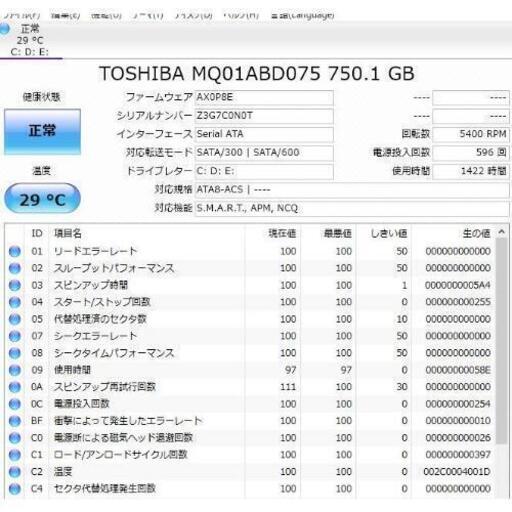Screen dimensions: 512x512
Task: Click the 温度 label above 29 °C button
Action: coord(41,171)
